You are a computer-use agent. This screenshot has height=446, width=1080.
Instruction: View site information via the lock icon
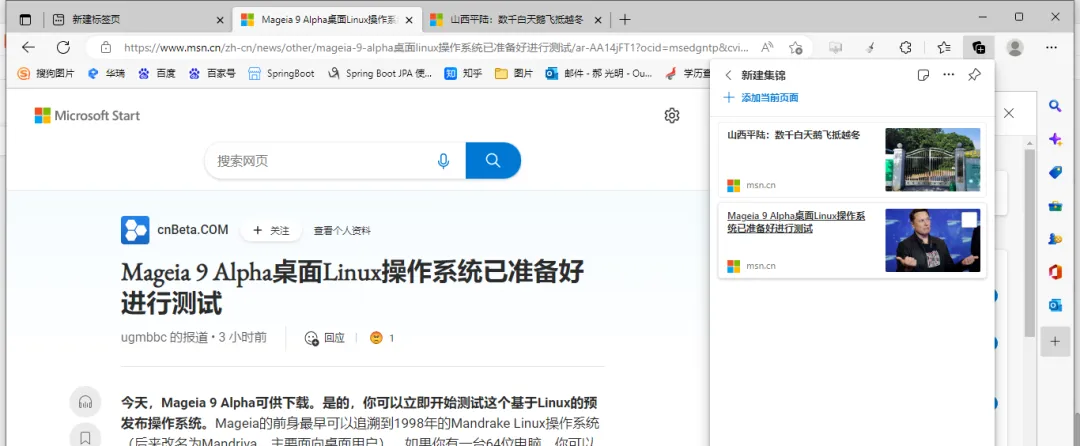pyautogui.click(x=105, y=47)
